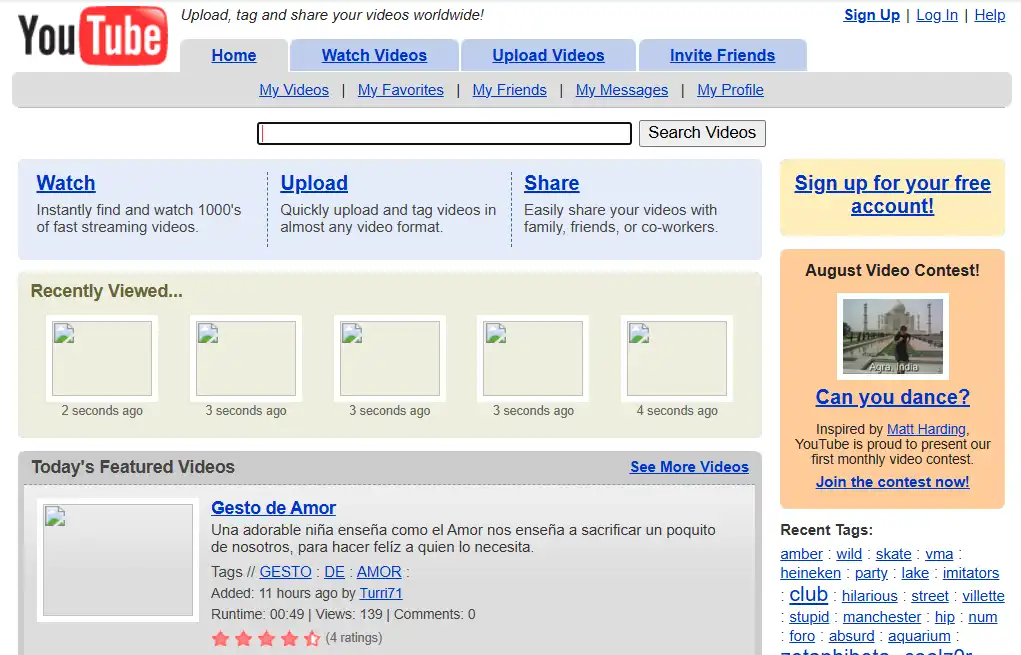The image size is (1021, 655).
Task: Open the Upload Videos tab
Action: coord(548,55)
